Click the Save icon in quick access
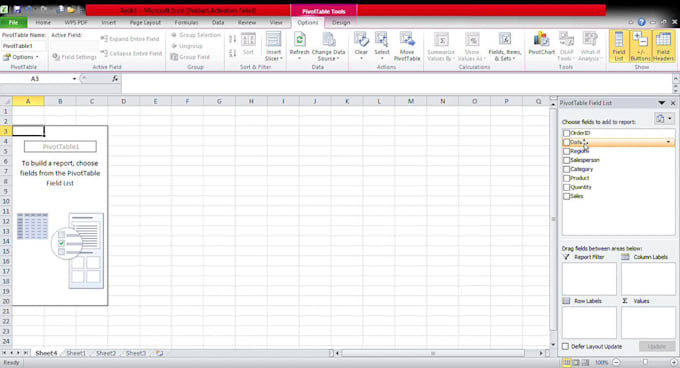Viewport: 680px width, 368px height. tap(17, 9)
